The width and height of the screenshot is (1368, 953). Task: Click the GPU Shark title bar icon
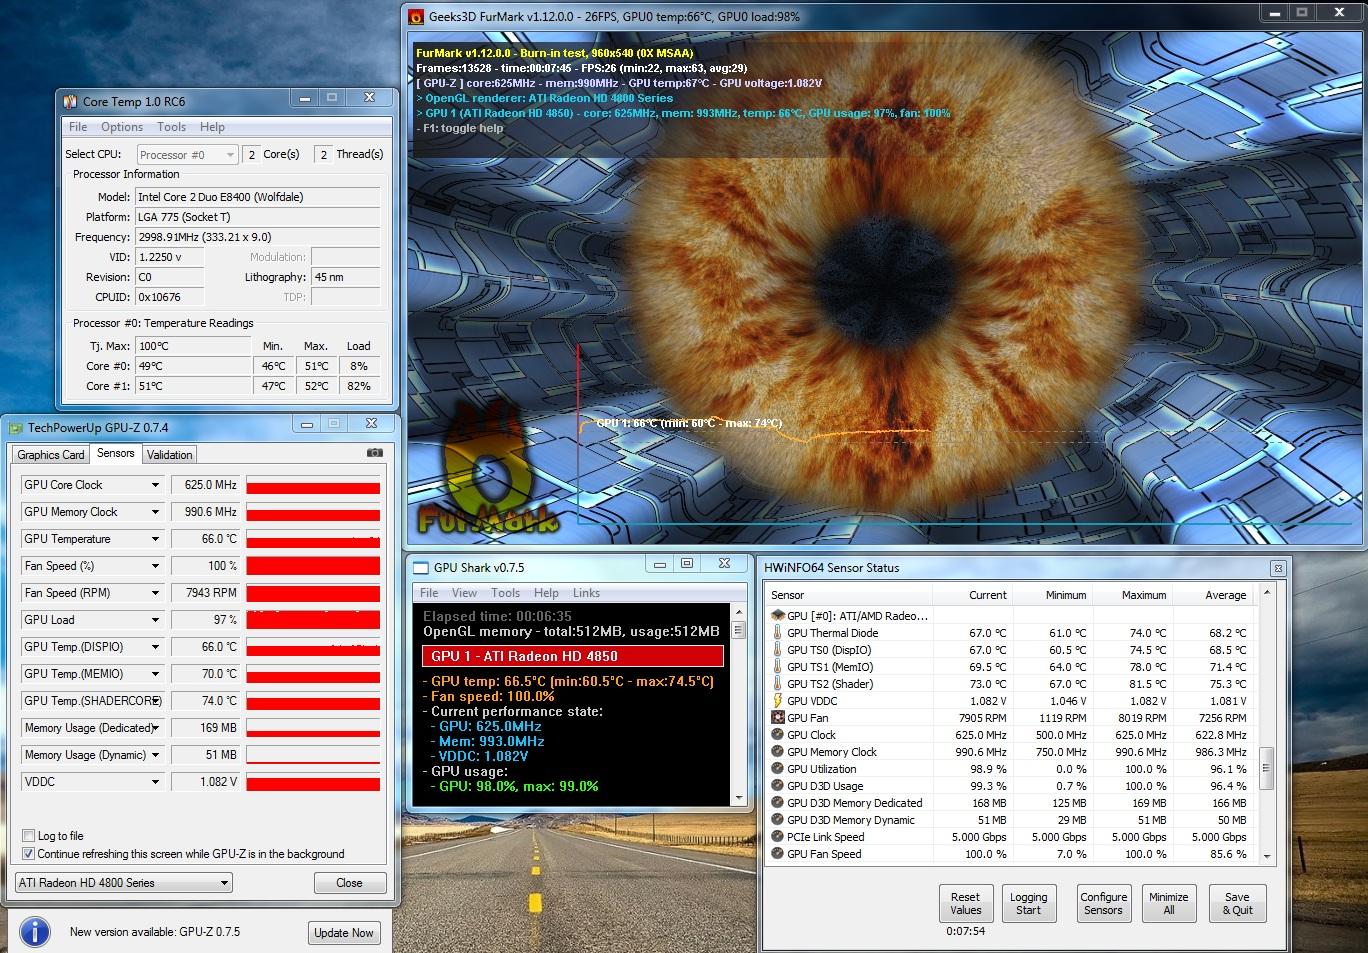pyautogui.click(x=420, y=567)
